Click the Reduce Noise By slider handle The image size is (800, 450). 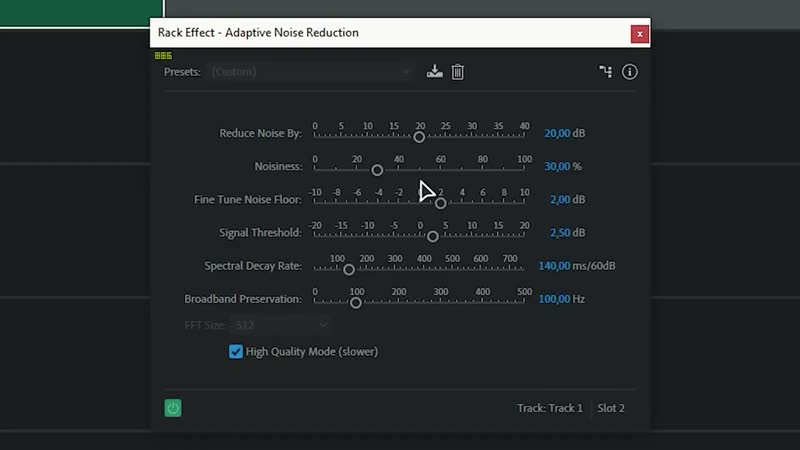(x=419, y=137)
